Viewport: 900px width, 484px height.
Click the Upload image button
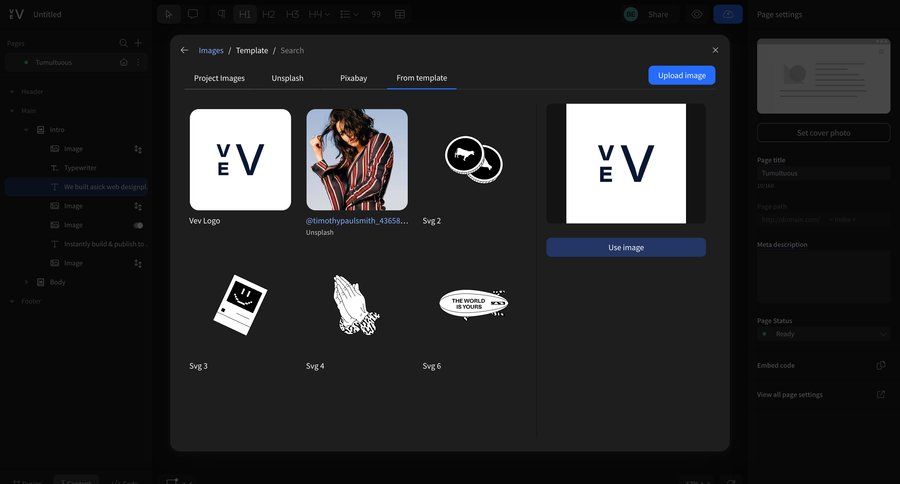(x=681, y=75)
